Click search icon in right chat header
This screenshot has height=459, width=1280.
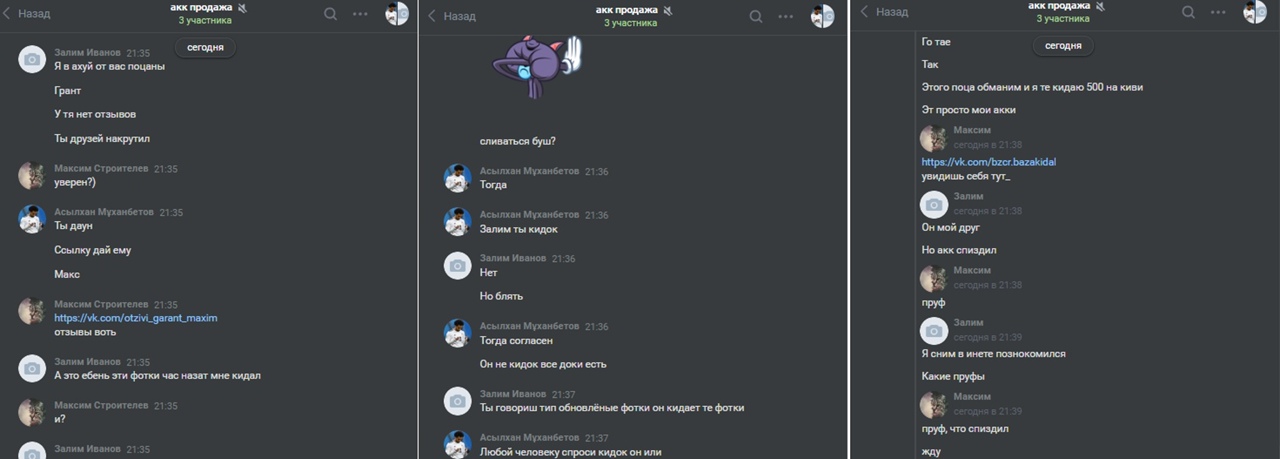(1188, 12)
